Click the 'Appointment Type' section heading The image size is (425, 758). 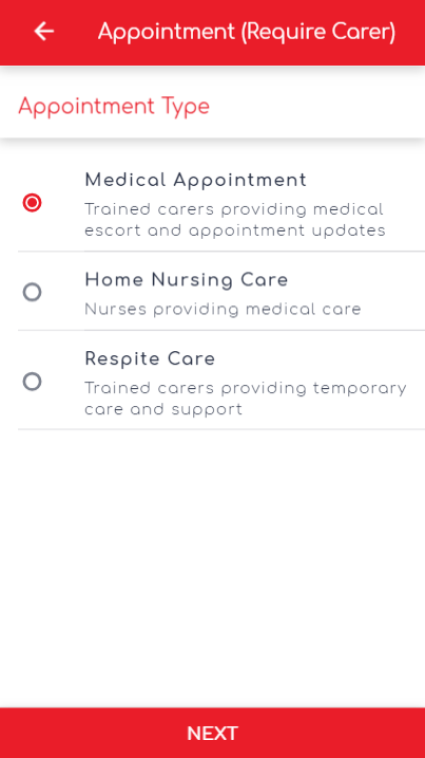[114, 107]
